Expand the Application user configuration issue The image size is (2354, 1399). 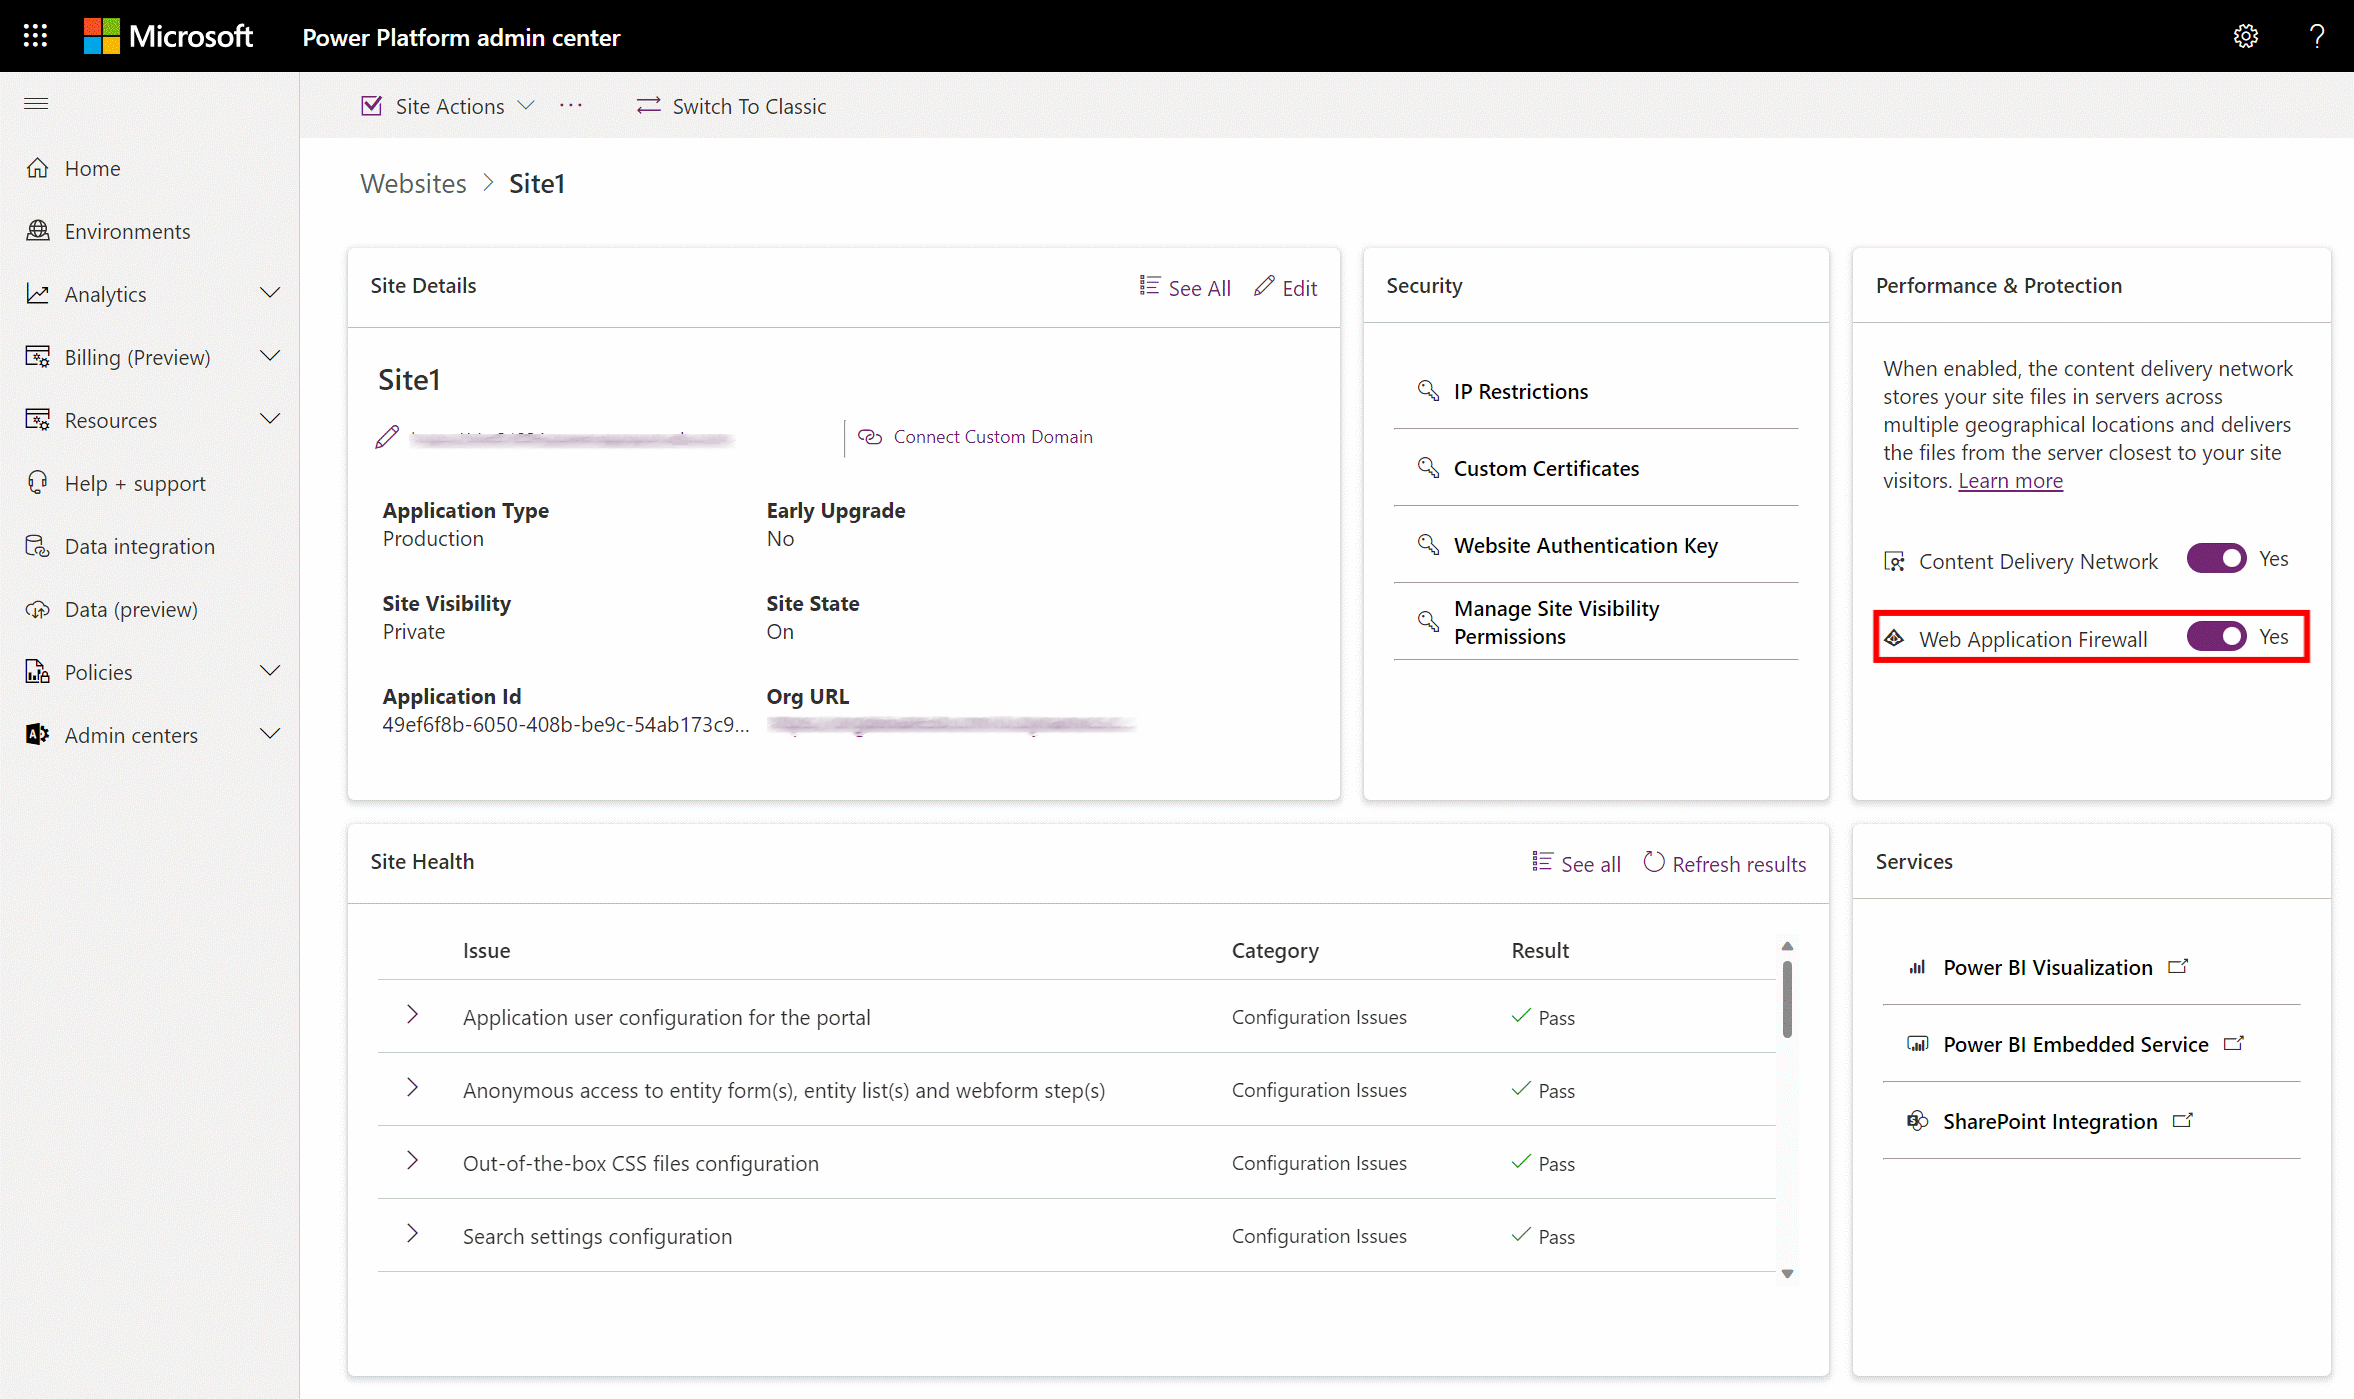click(x=413, y=1016)
